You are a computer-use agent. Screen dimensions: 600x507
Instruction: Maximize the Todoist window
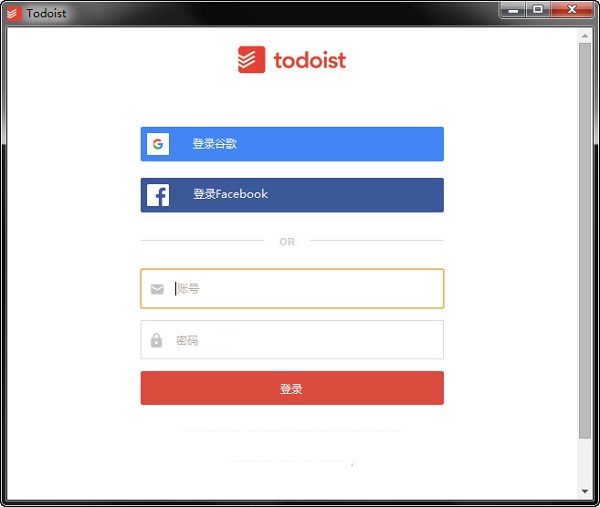coord(538,10)
